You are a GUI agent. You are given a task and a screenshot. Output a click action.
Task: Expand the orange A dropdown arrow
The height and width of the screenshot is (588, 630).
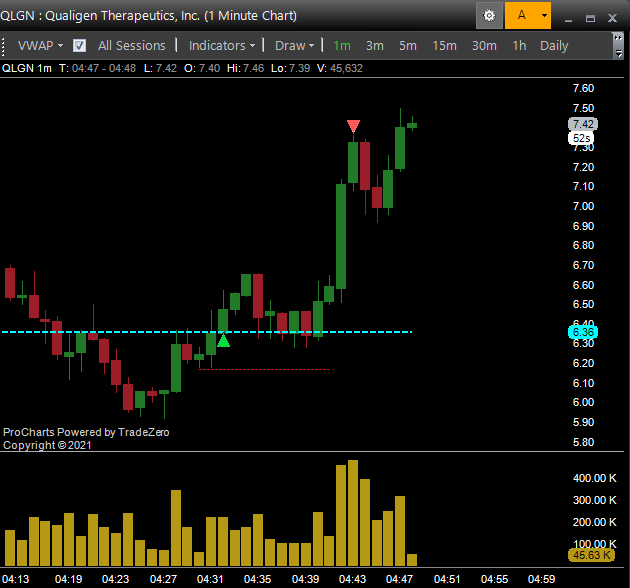(x=544, y=16)
